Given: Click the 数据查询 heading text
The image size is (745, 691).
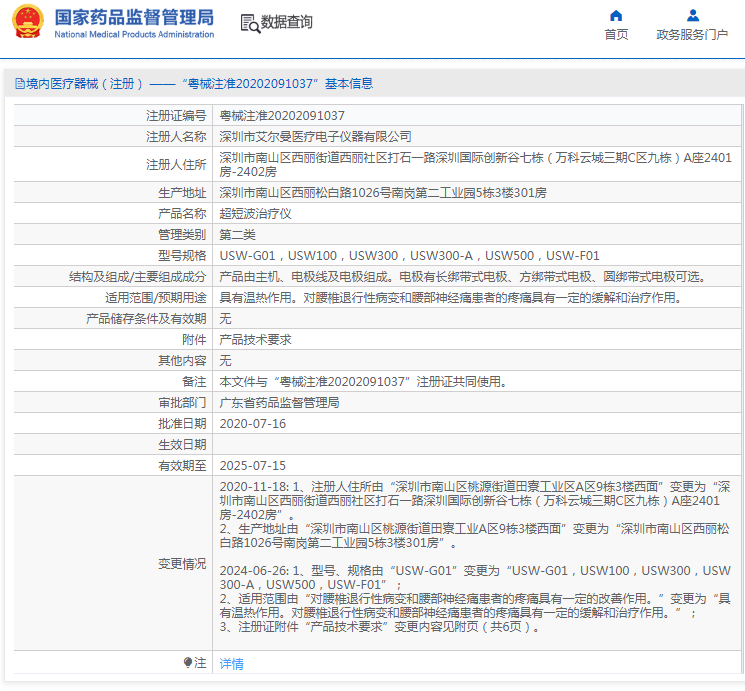Looking at the screenshot, I should click(286, 22).
